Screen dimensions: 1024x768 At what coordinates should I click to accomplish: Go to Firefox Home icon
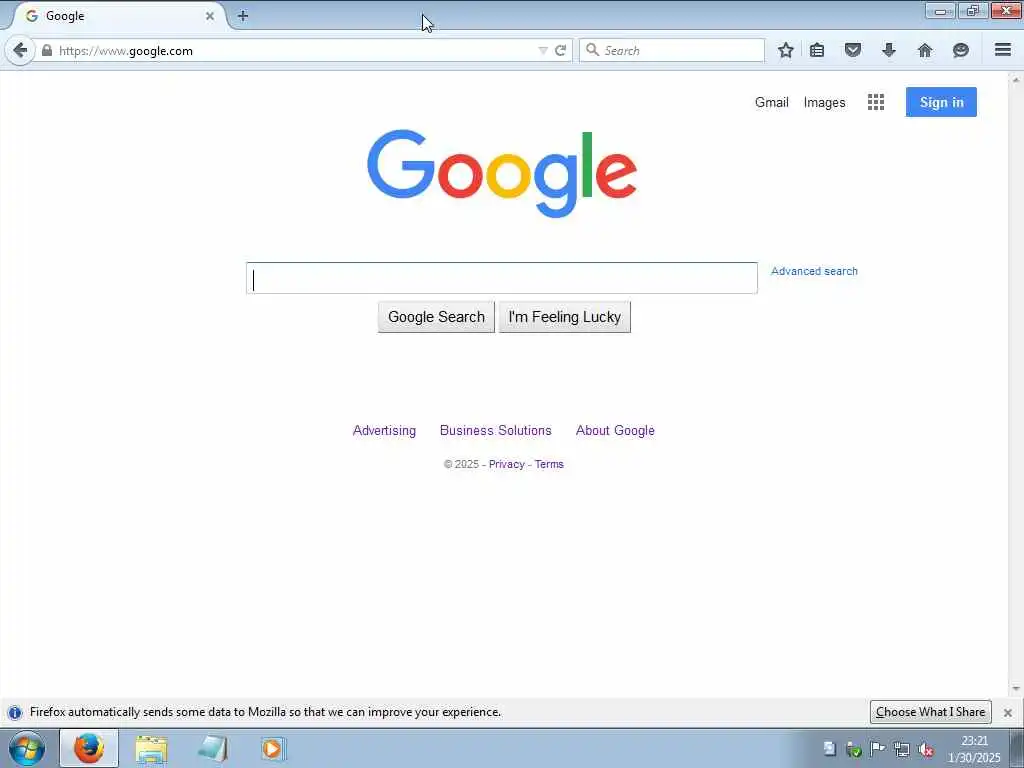click(x=925, y=50)
